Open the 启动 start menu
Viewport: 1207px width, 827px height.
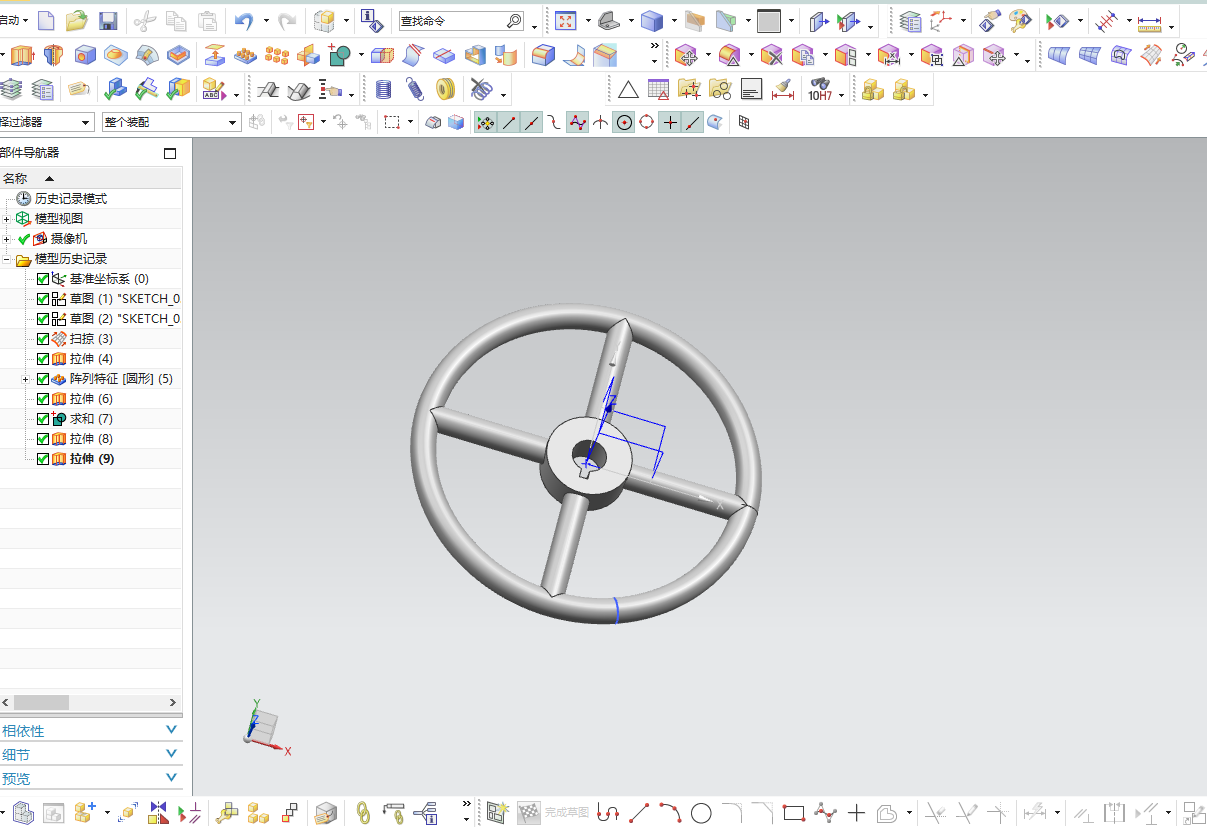point(14,20)
